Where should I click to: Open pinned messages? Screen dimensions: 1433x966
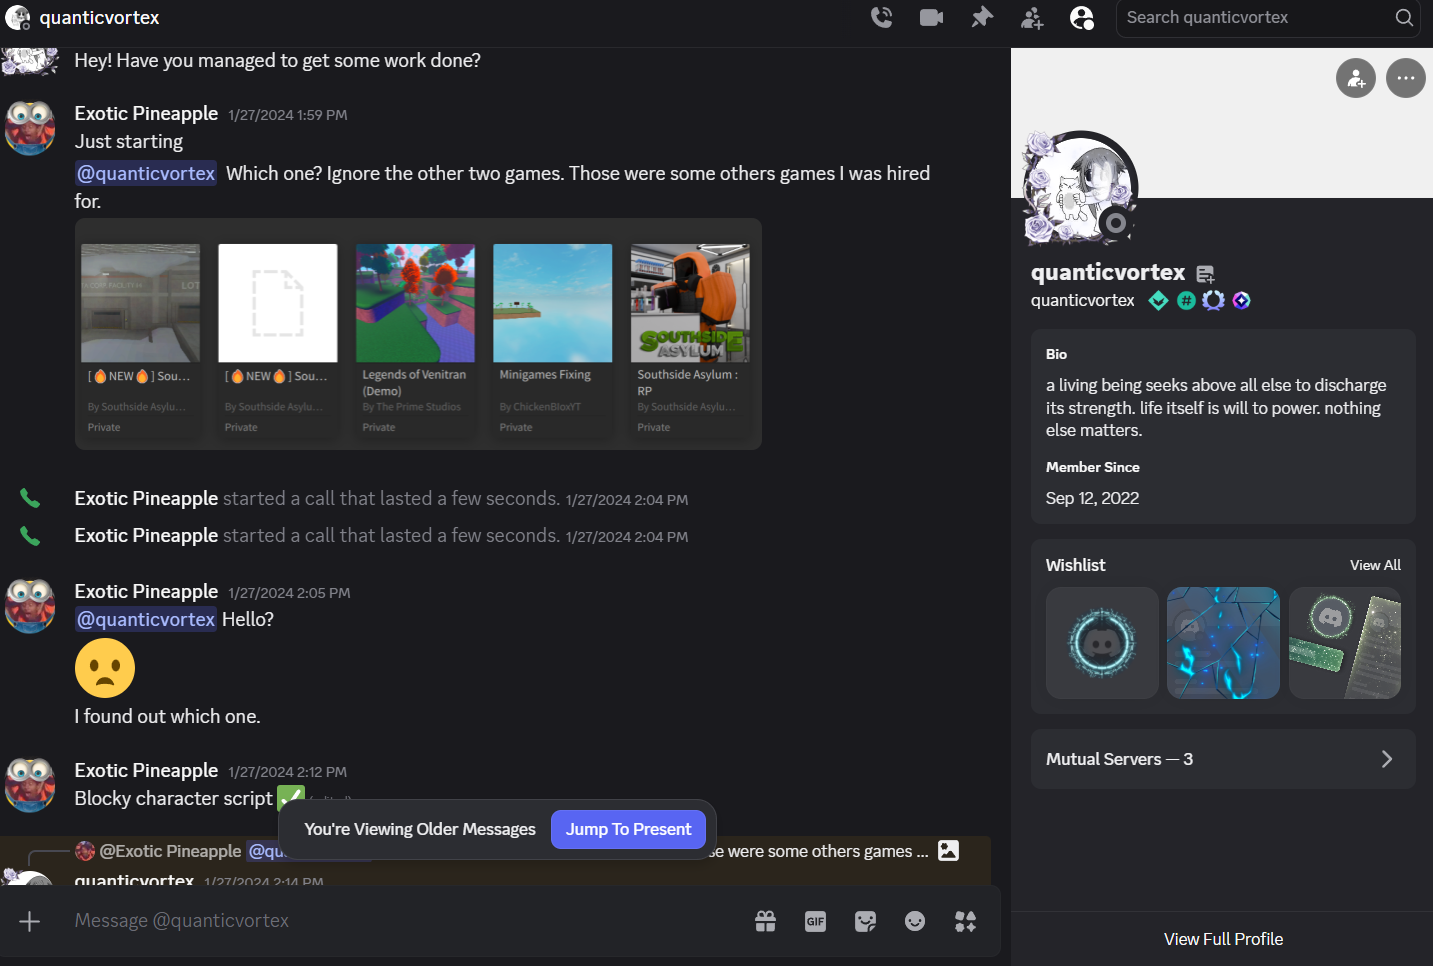[x=982, y=18]
